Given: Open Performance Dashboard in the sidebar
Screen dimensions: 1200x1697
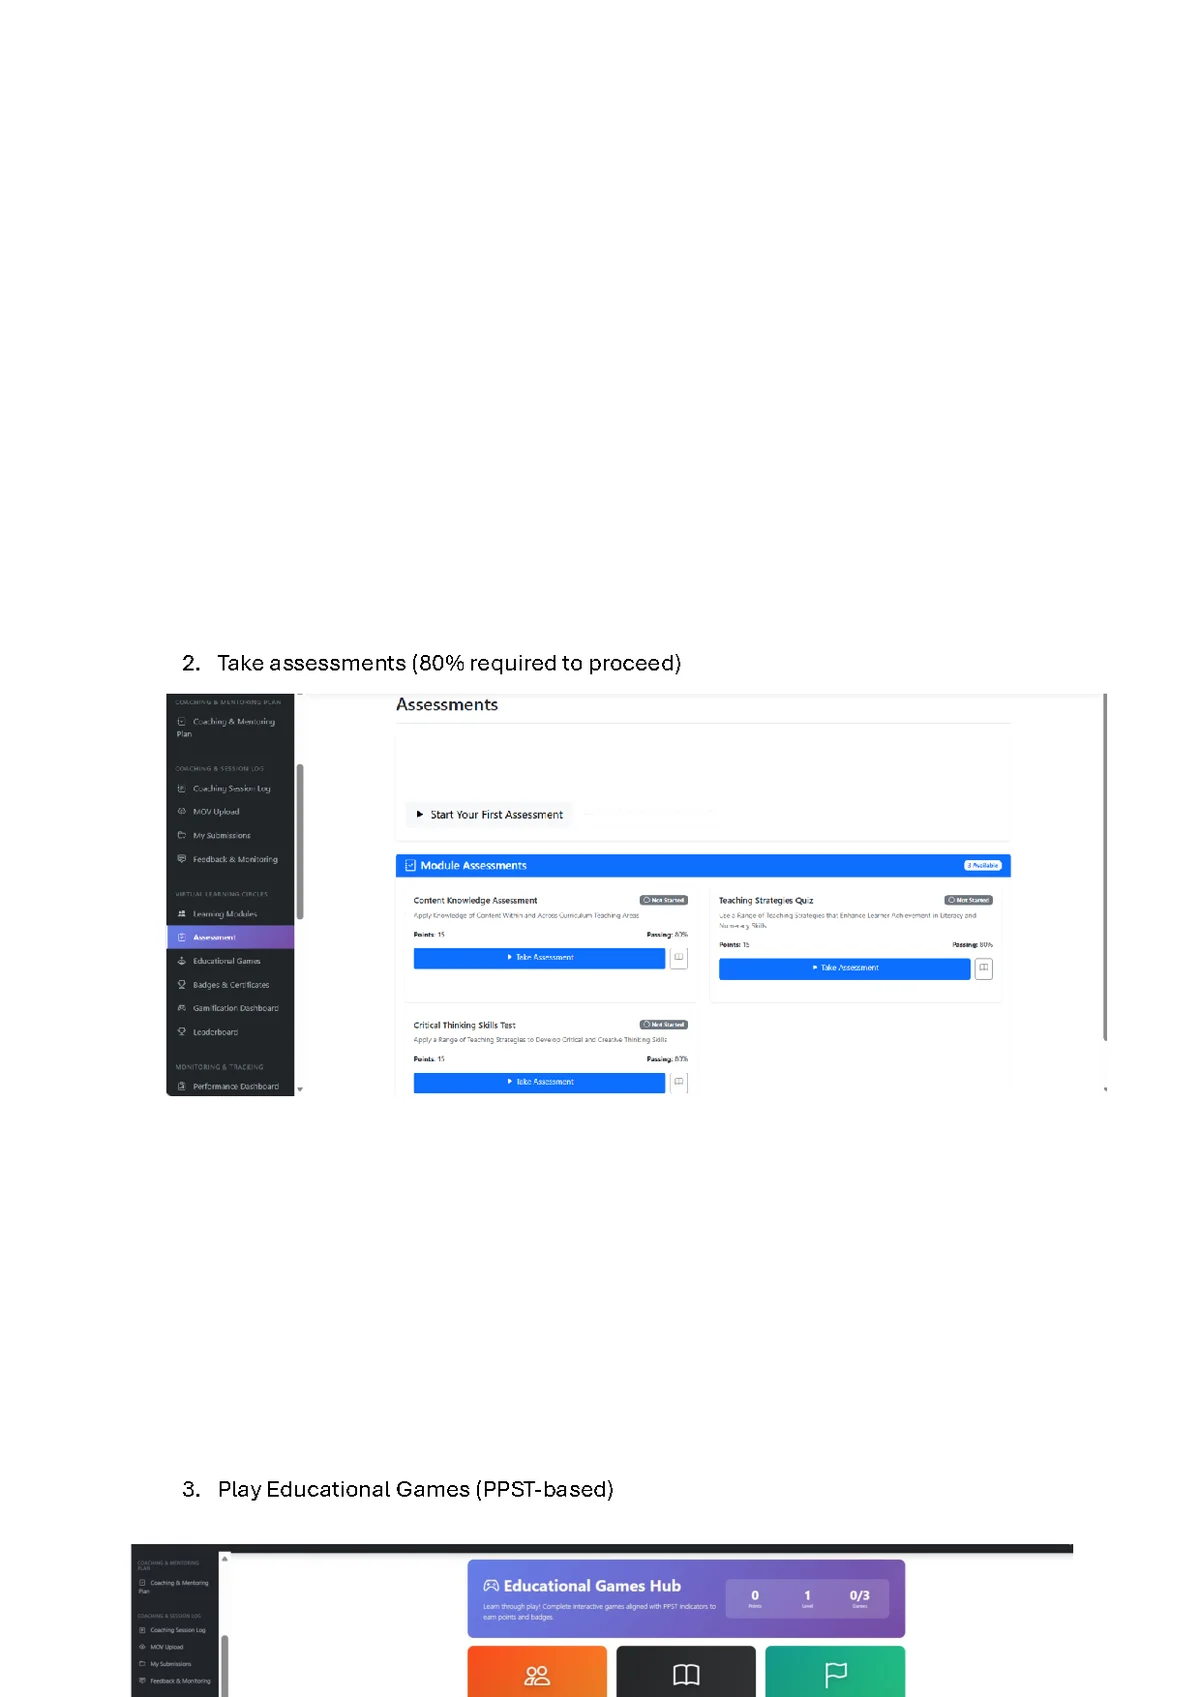Looking at the screenshot, I should 235,1086.
